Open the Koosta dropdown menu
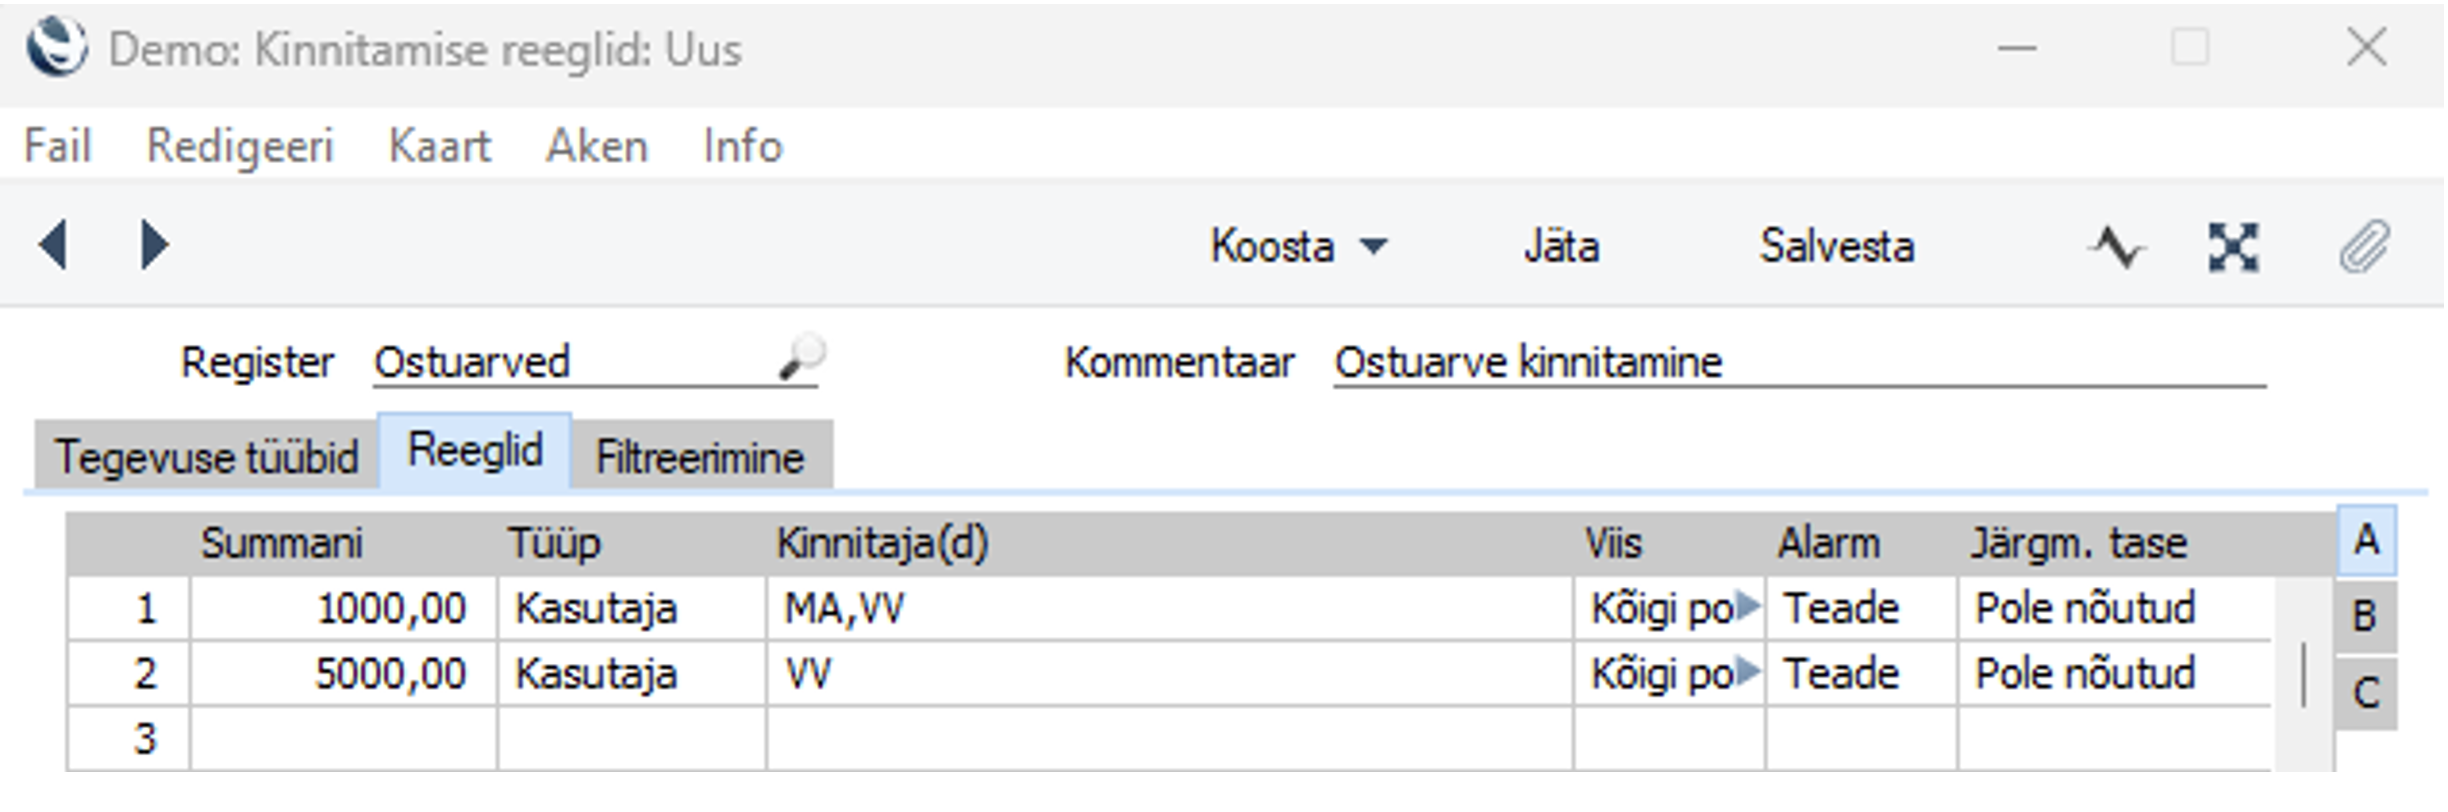Screen dimensions: 2448x812 tap(1298, 246)
